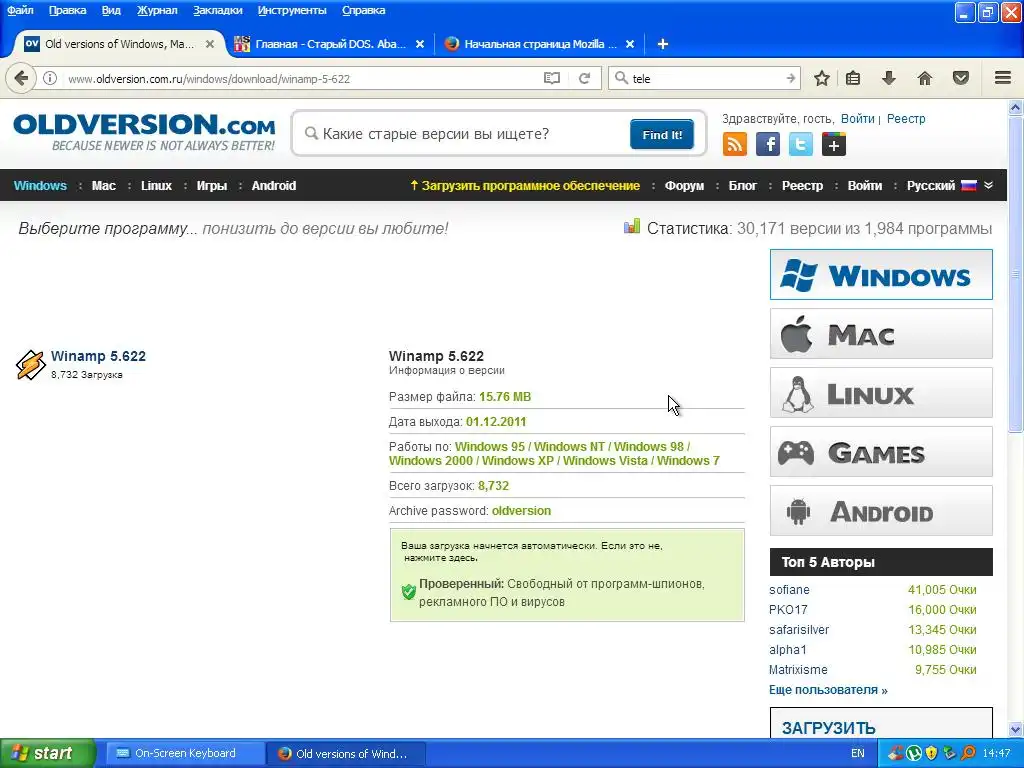The width and height of the screenshot is (1024, 768).
Task: Click the Winamp 5.622 title link
Action: pyautogui.click(x=99, y=356)
